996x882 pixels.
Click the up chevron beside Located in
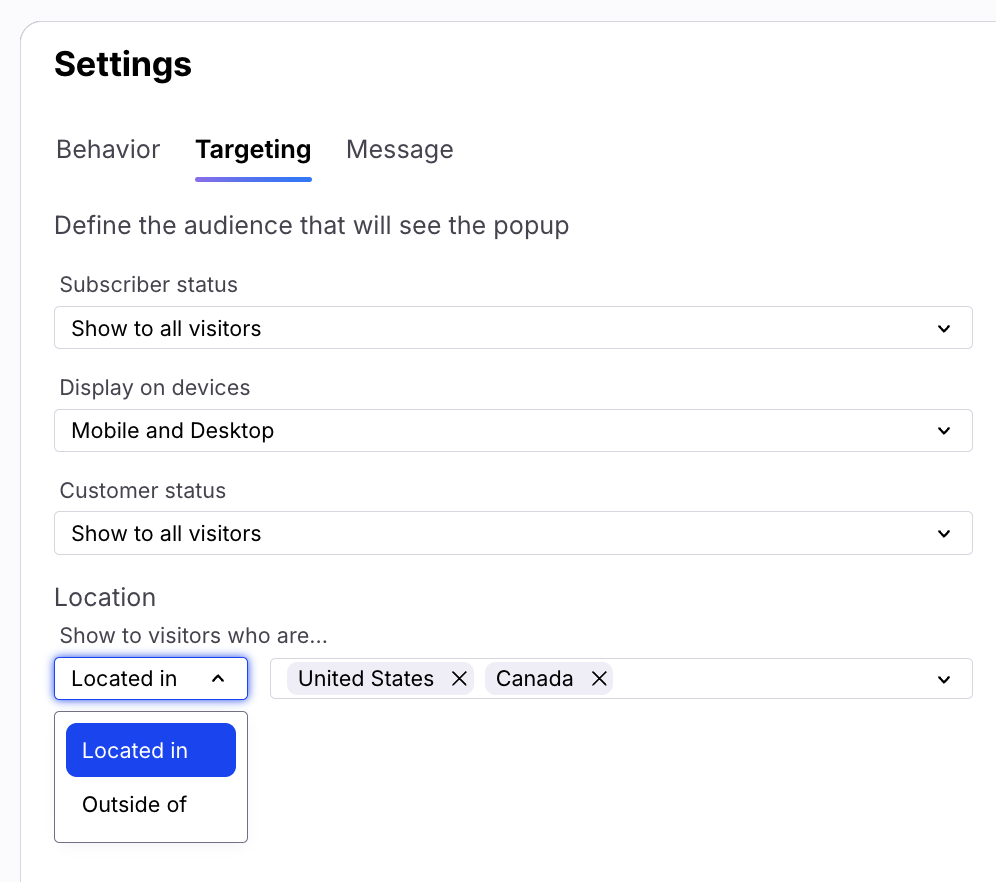tap(218, 679)
